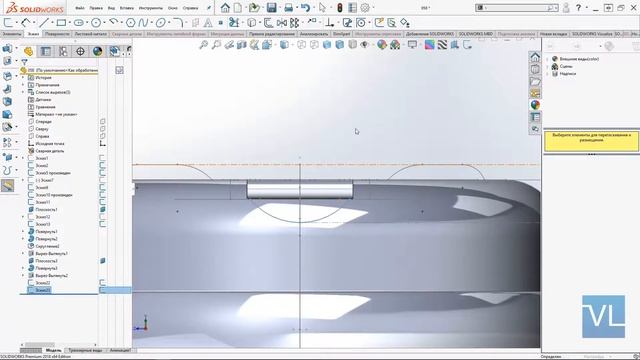This screenshot has height=360, width=640.
Task: Open the DisplayManager tab color ball icon
Action: pyautogui.click(x=97, y=51)
